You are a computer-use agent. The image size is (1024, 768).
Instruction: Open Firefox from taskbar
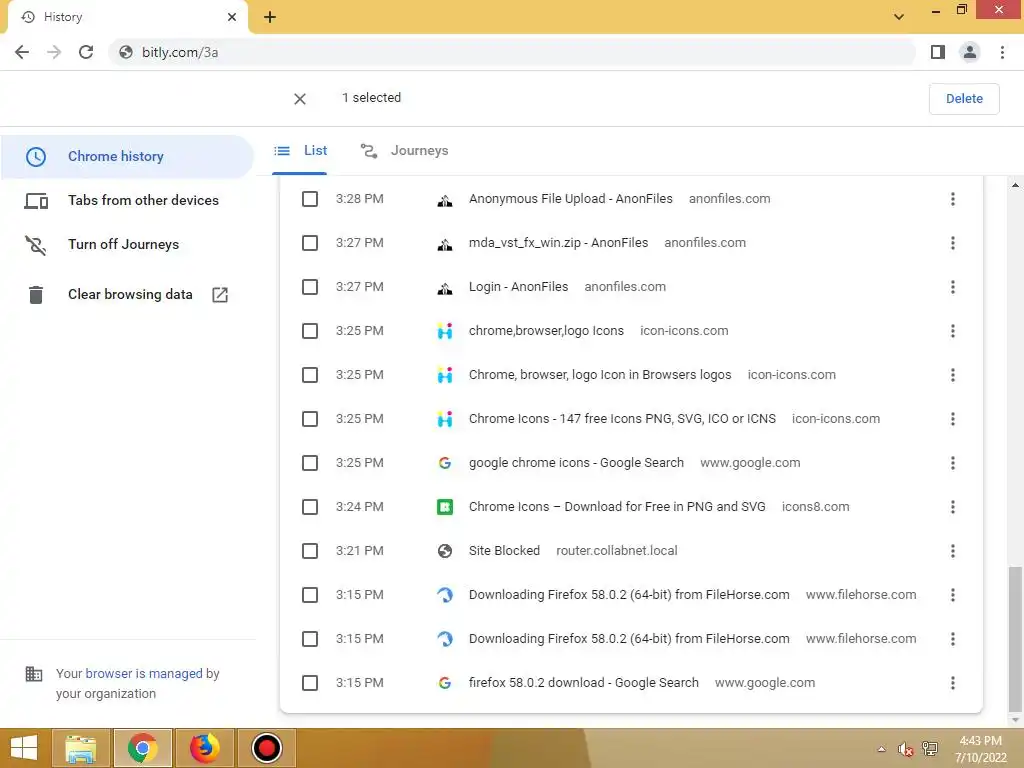pos(204,748)
